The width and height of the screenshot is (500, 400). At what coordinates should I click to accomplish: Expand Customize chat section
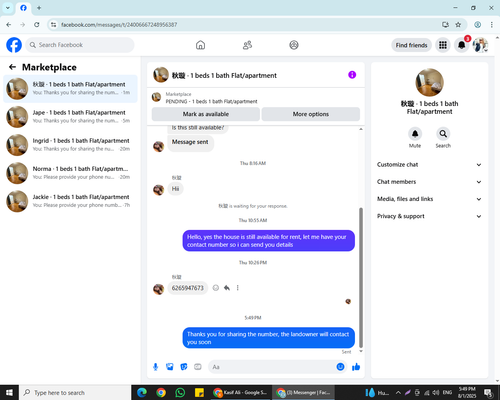429,165
